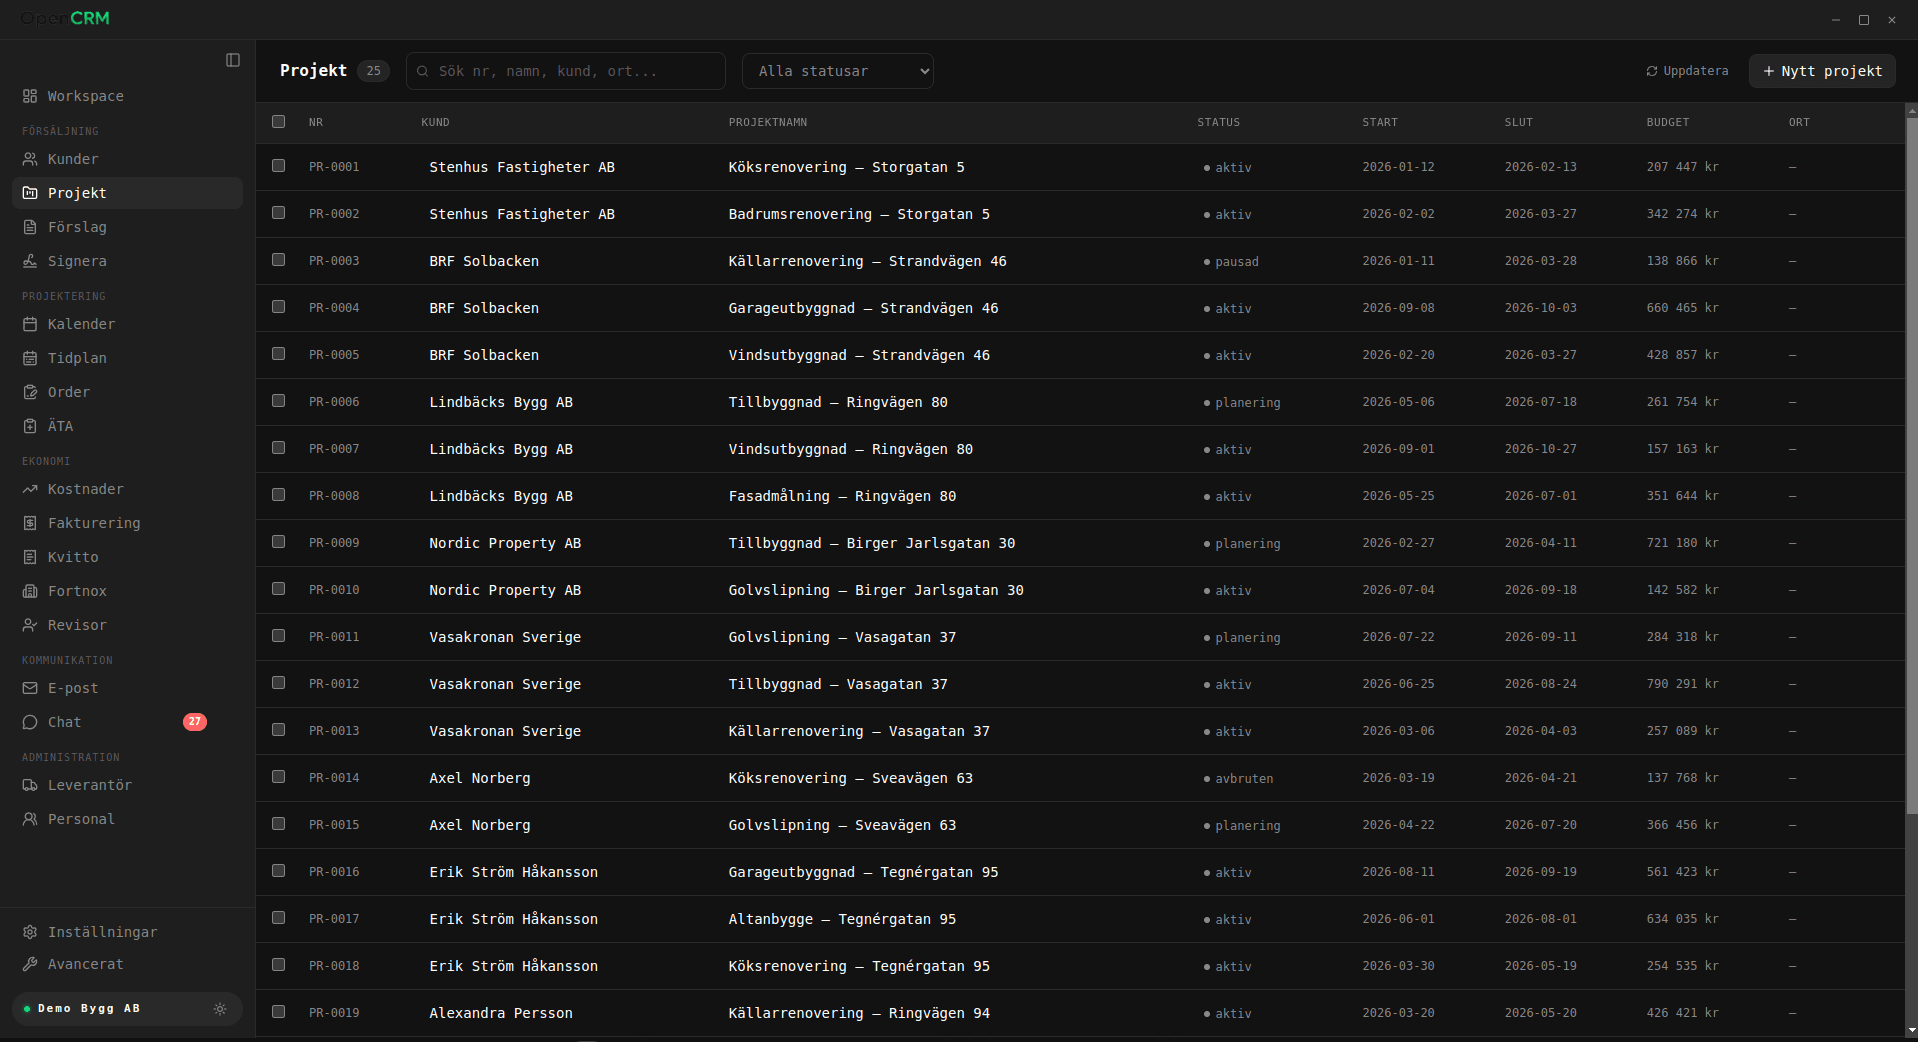
Task: Open project Köksrenovering – Storgatan 5
Action: 846,167
